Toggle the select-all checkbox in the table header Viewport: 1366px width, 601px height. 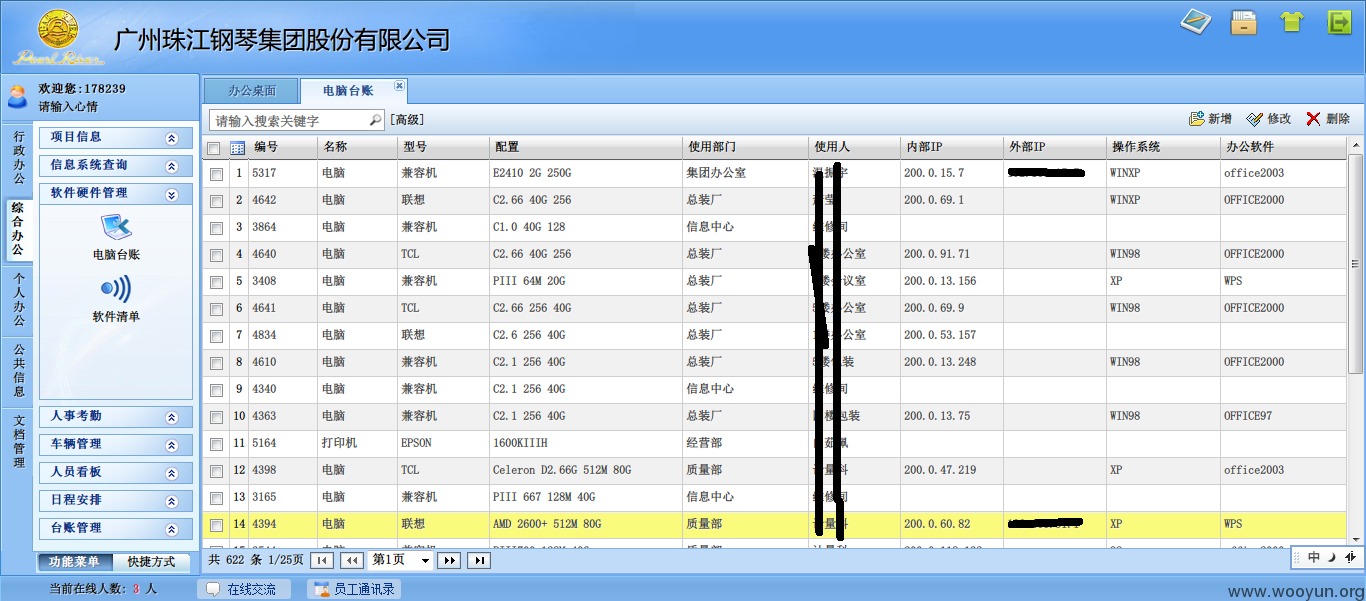pos(213,148)
